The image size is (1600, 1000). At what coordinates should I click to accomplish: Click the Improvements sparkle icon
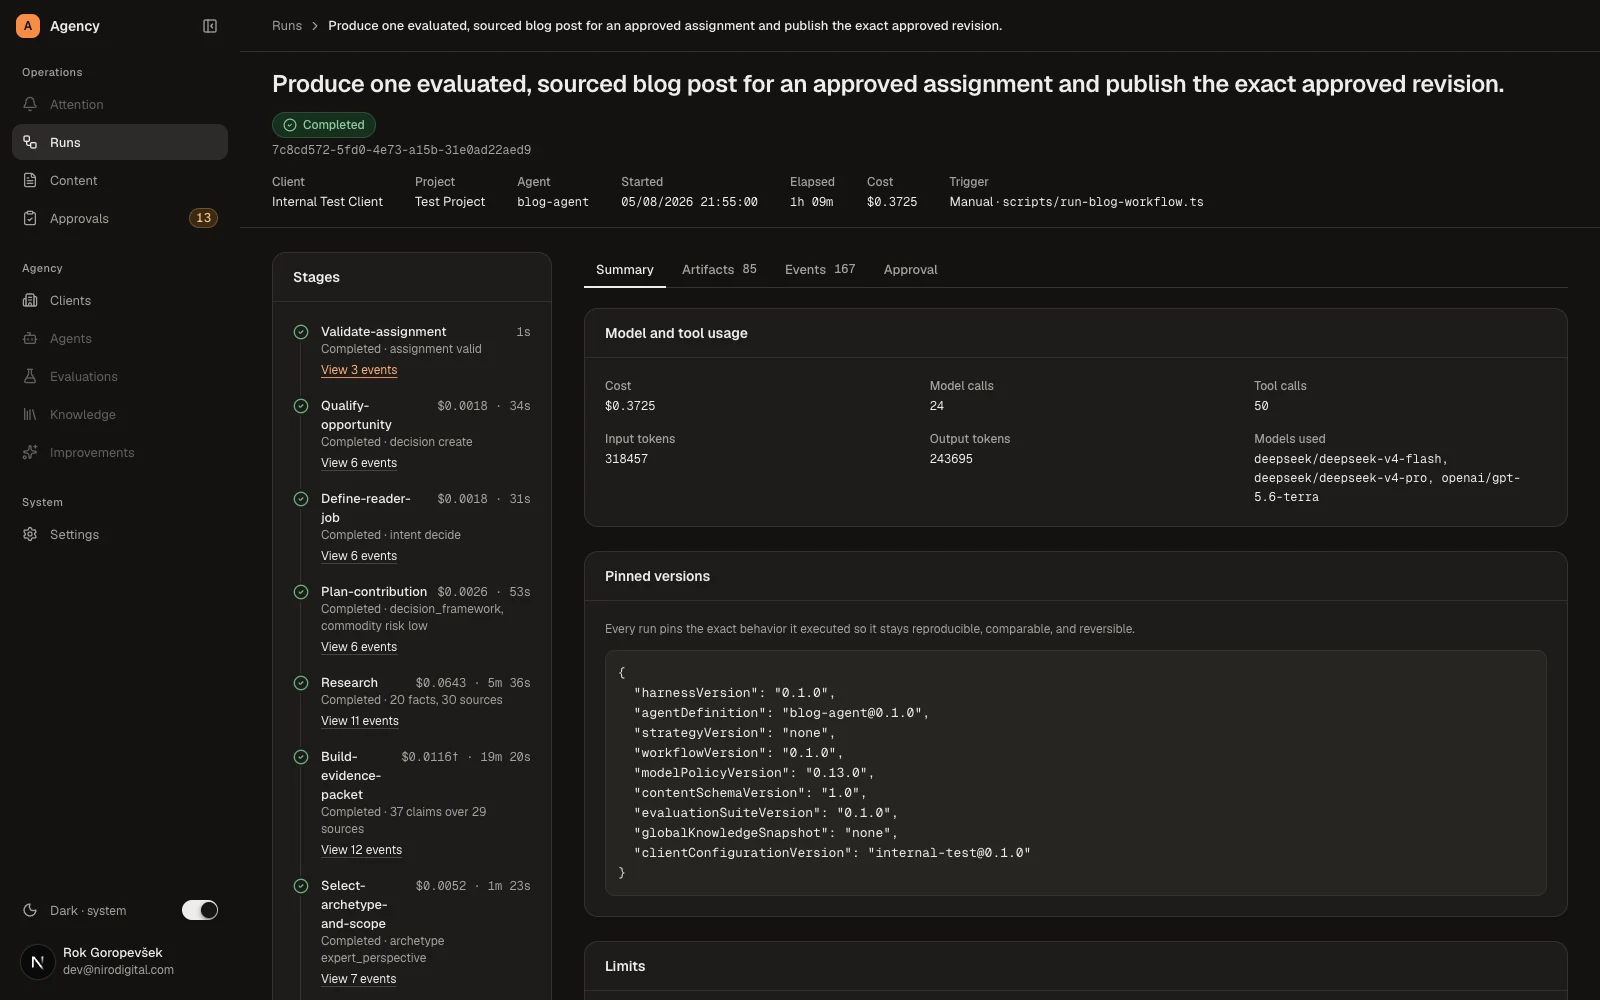click(x=30, y=452)
